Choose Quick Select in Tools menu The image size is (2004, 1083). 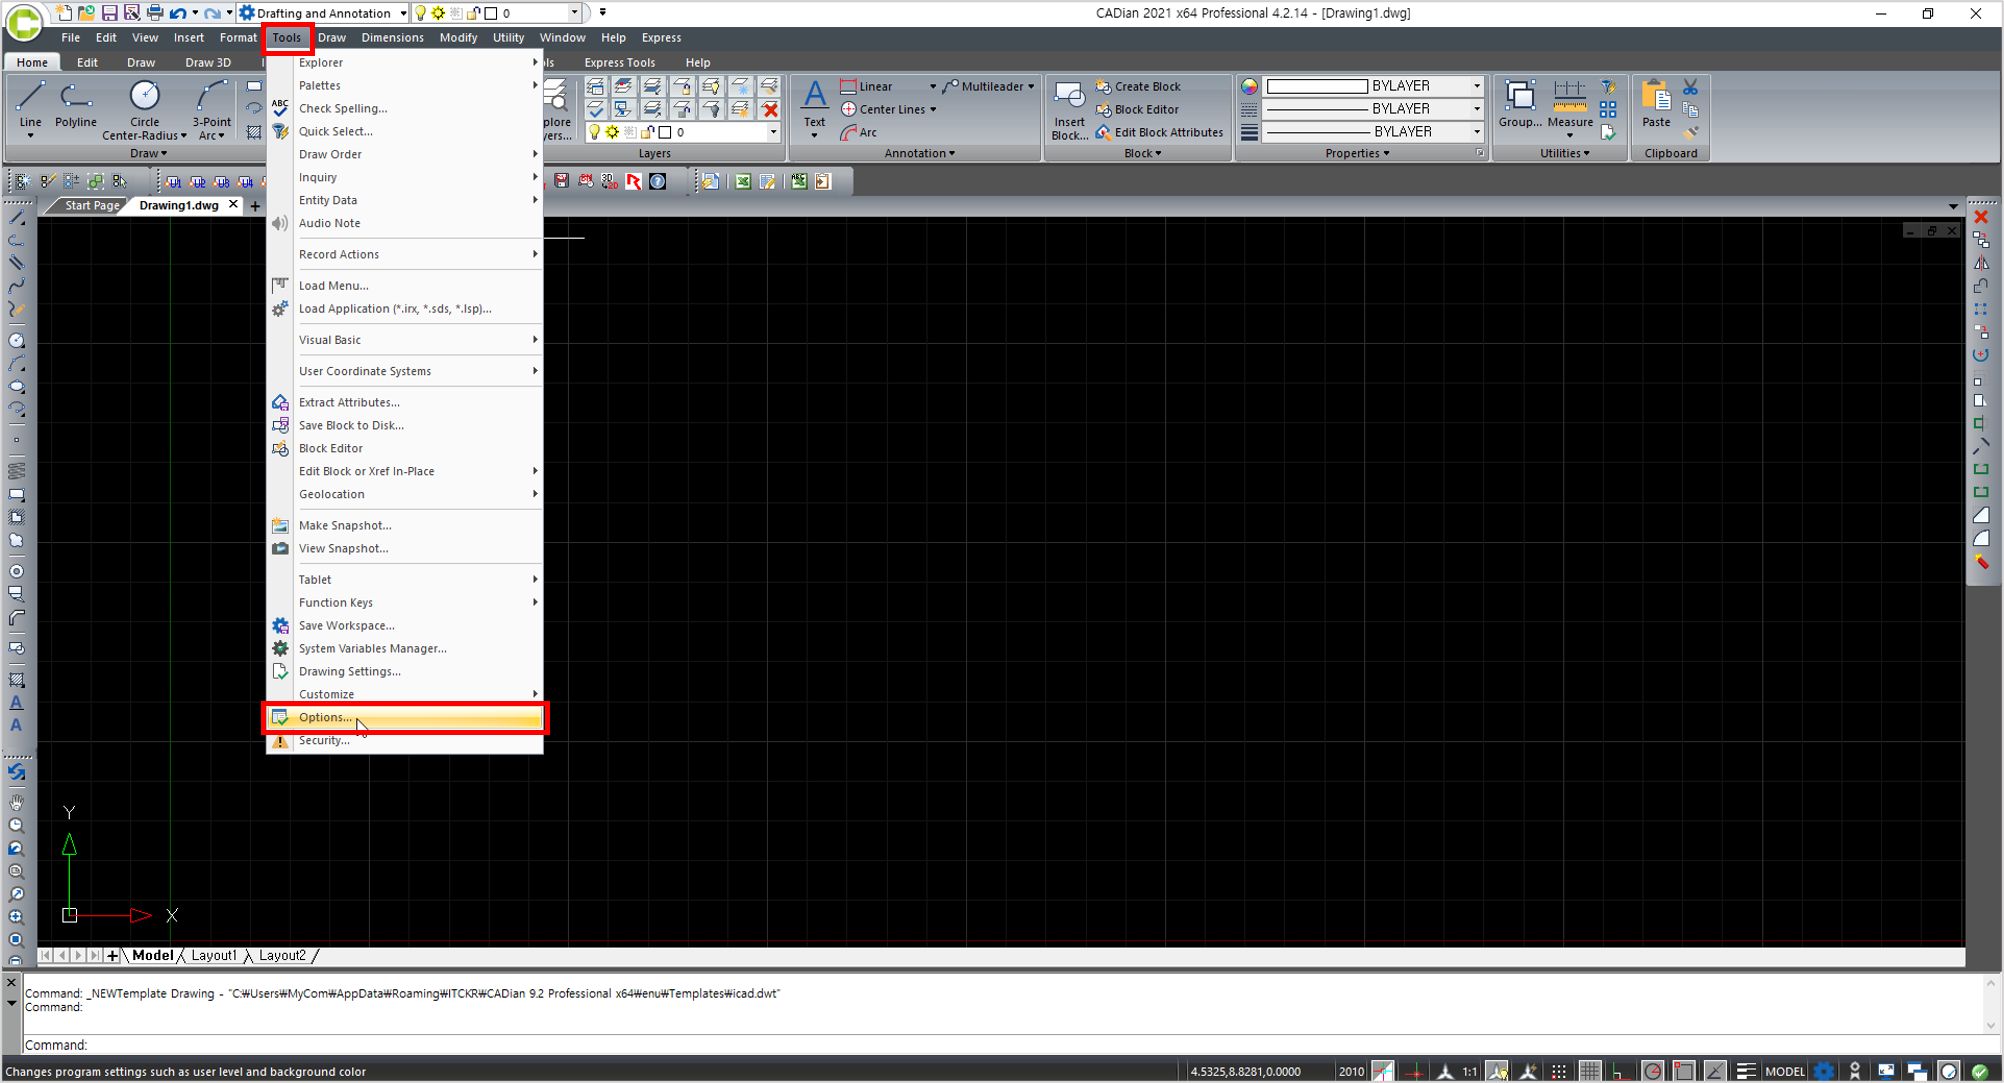(x=405, y=131)
